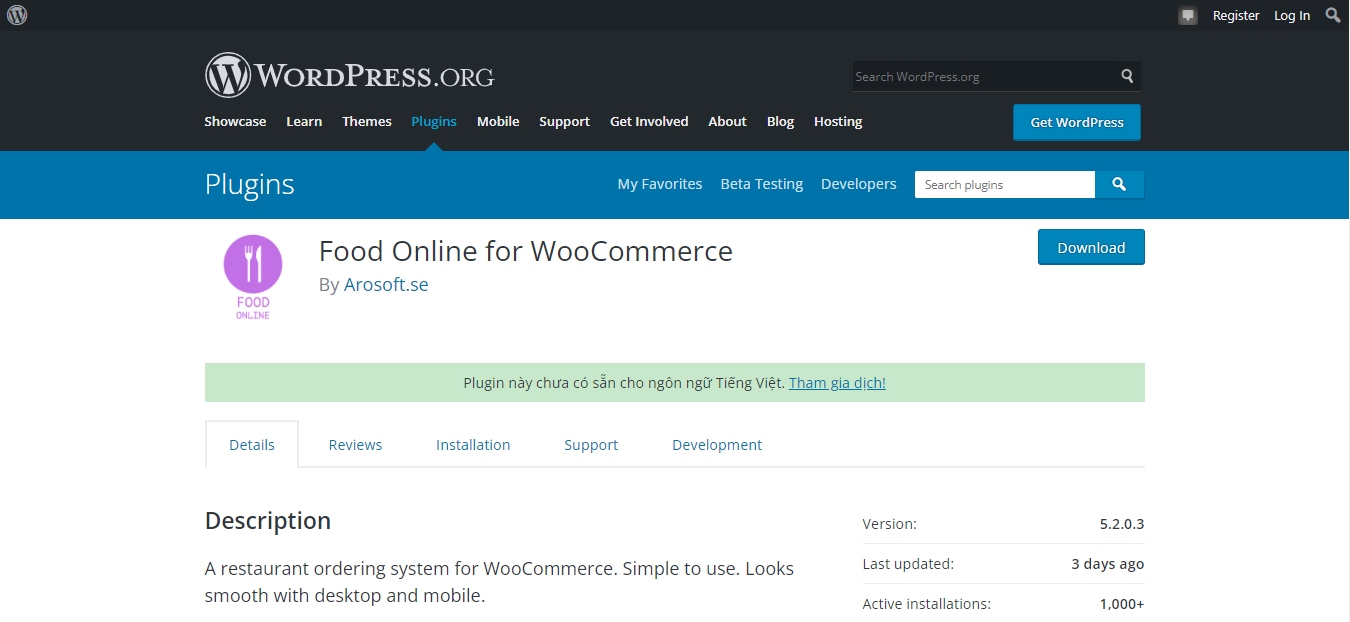Open the Learn menu item
Screen dimensions: 1350x622
click(304, 121)
